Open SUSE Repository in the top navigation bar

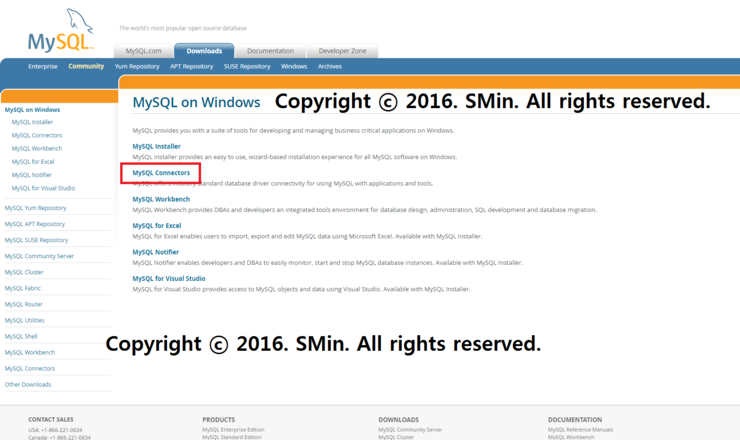[x=247, y=67]
